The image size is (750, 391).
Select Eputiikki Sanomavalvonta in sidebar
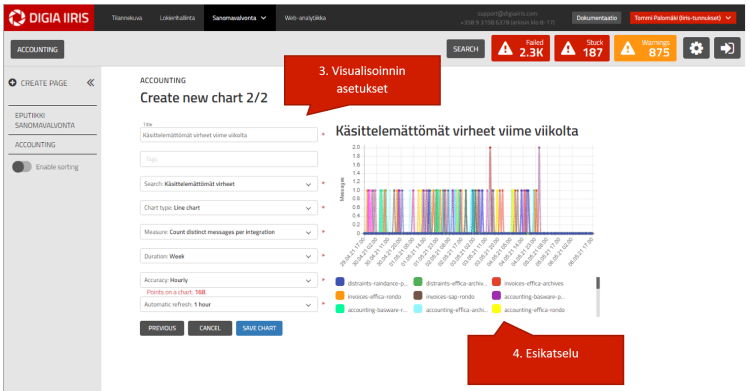(45, 120)
